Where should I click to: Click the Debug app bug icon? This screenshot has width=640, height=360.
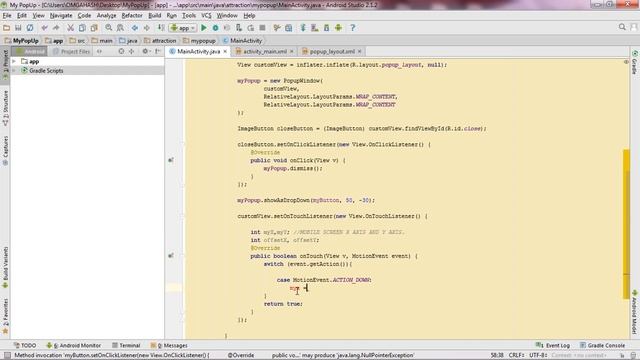(215, 28)
